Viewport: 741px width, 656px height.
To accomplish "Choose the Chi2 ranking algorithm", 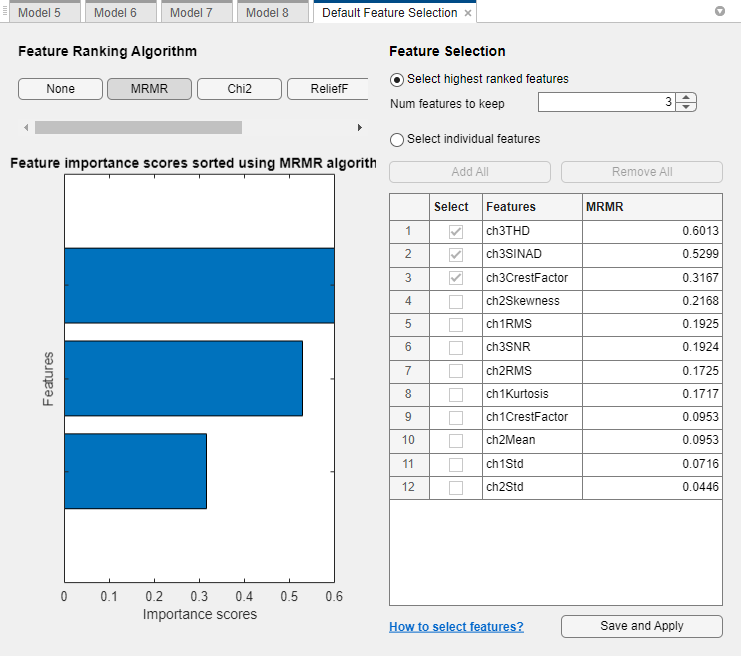I will (239, 89).
